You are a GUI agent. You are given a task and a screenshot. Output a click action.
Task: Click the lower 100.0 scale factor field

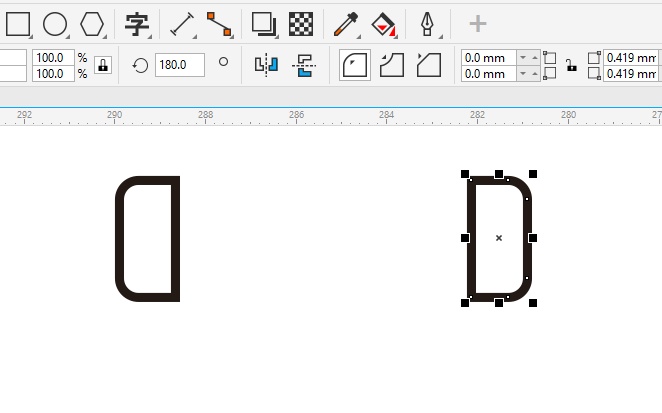(53, 73)
